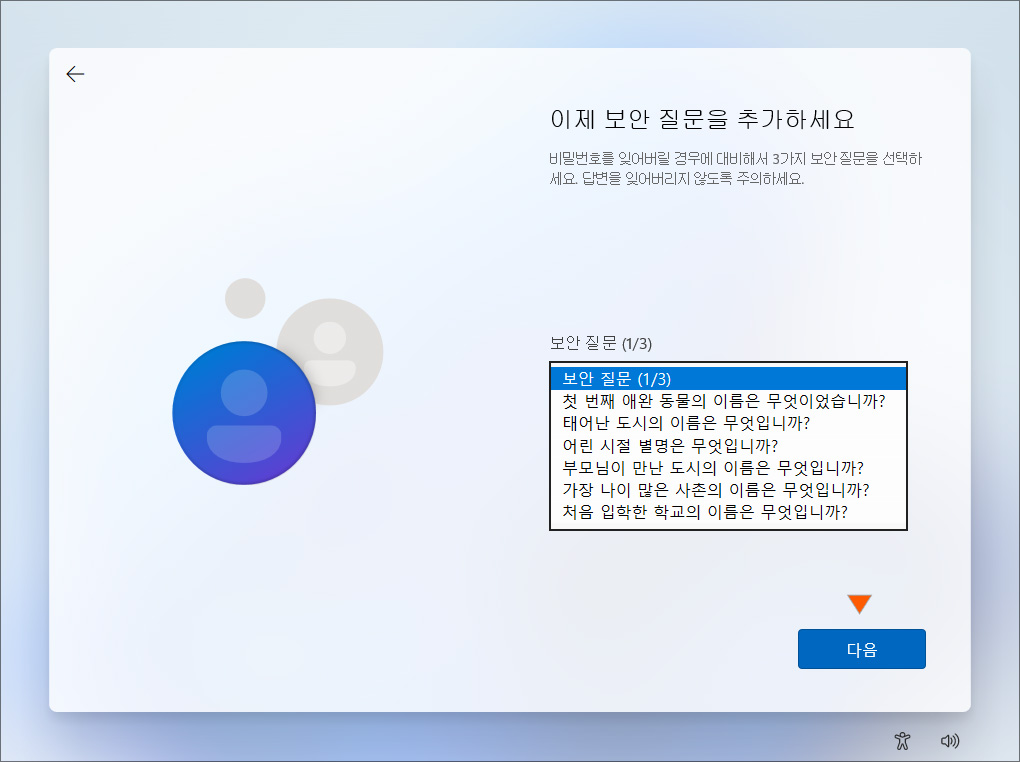Choose 가장 나이 많은 사촌의 이름은 무엇입니까?
Screen dimensions: 1020x762
[728, 490]
